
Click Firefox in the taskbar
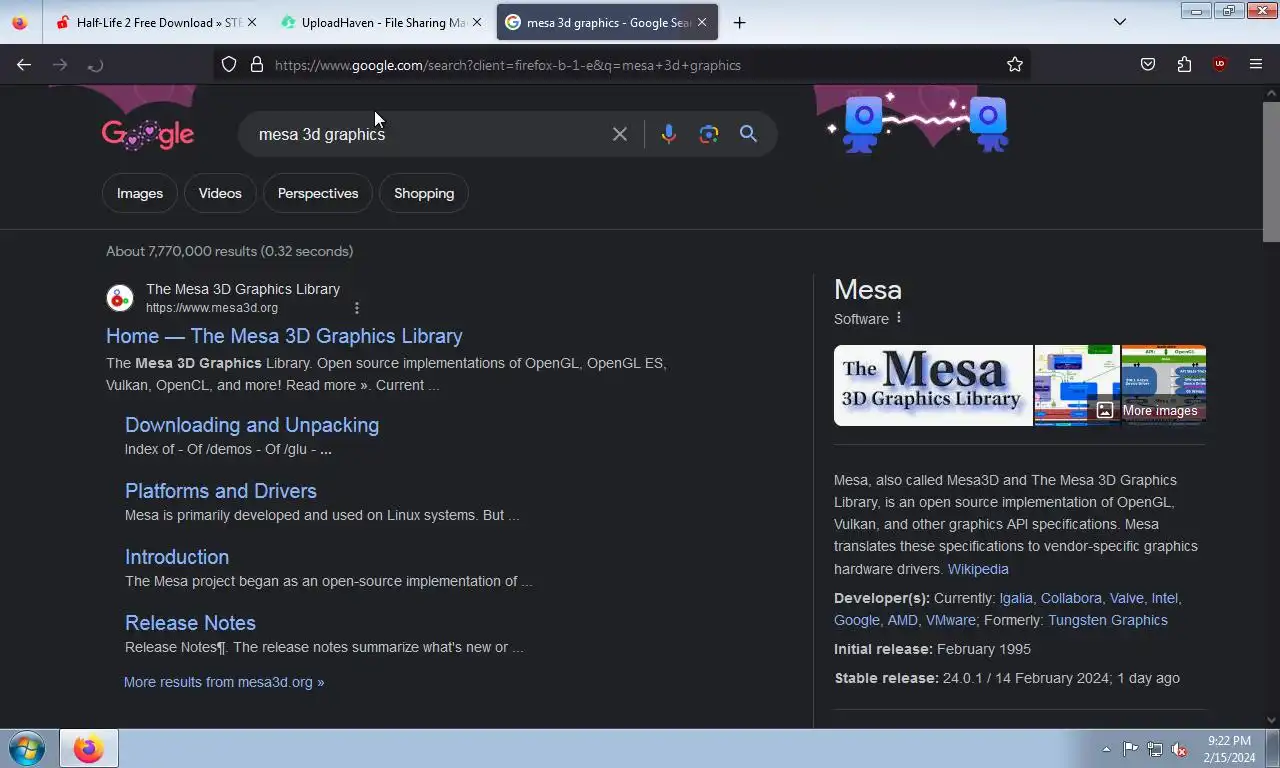pos(88,749)
